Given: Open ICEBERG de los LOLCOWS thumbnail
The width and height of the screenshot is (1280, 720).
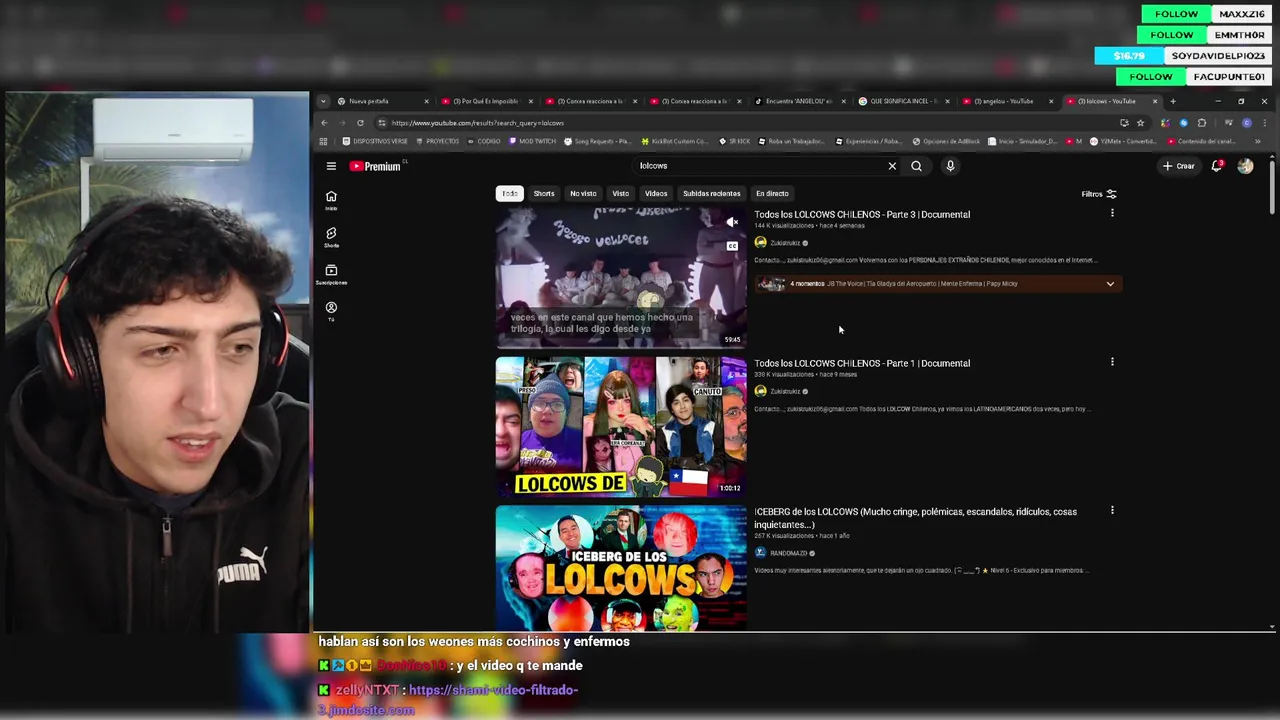Looking at the screenshot, I should (x=621, y=567).
